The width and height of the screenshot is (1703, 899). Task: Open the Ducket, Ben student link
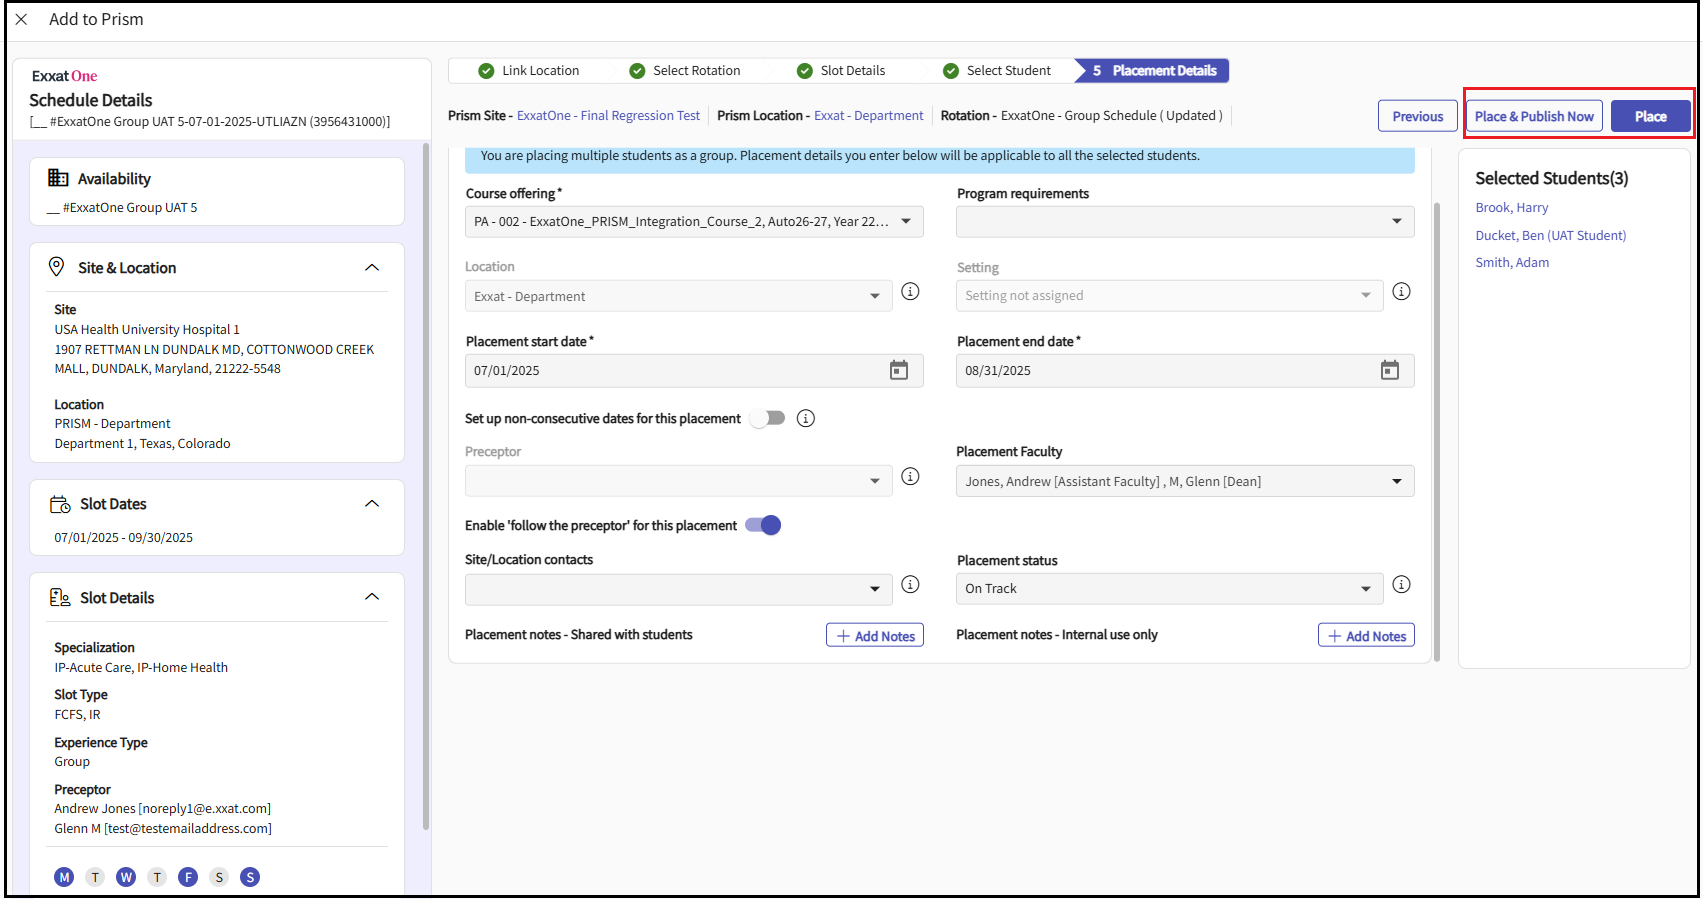pos(1550,236)
